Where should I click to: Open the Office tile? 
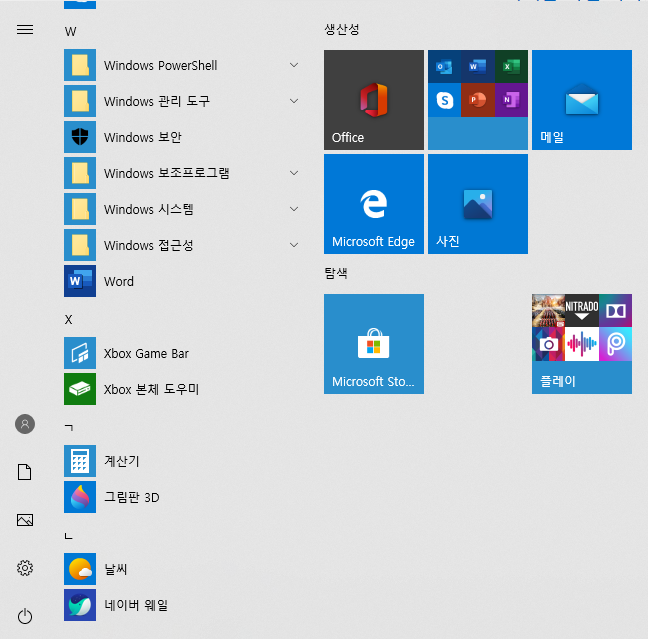pos(374,100)
